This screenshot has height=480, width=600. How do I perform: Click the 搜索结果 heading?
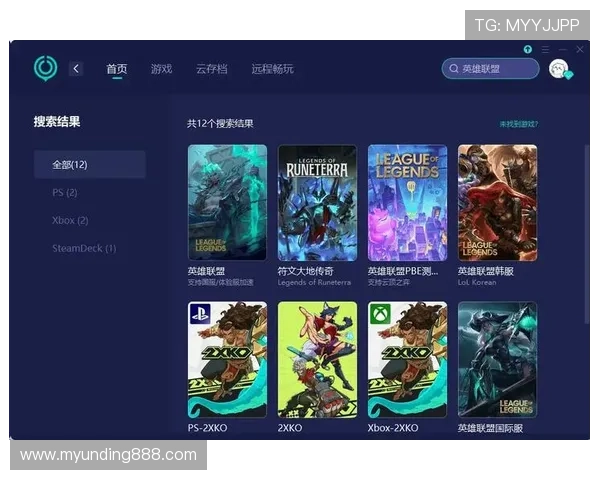[x=57, y=122]
